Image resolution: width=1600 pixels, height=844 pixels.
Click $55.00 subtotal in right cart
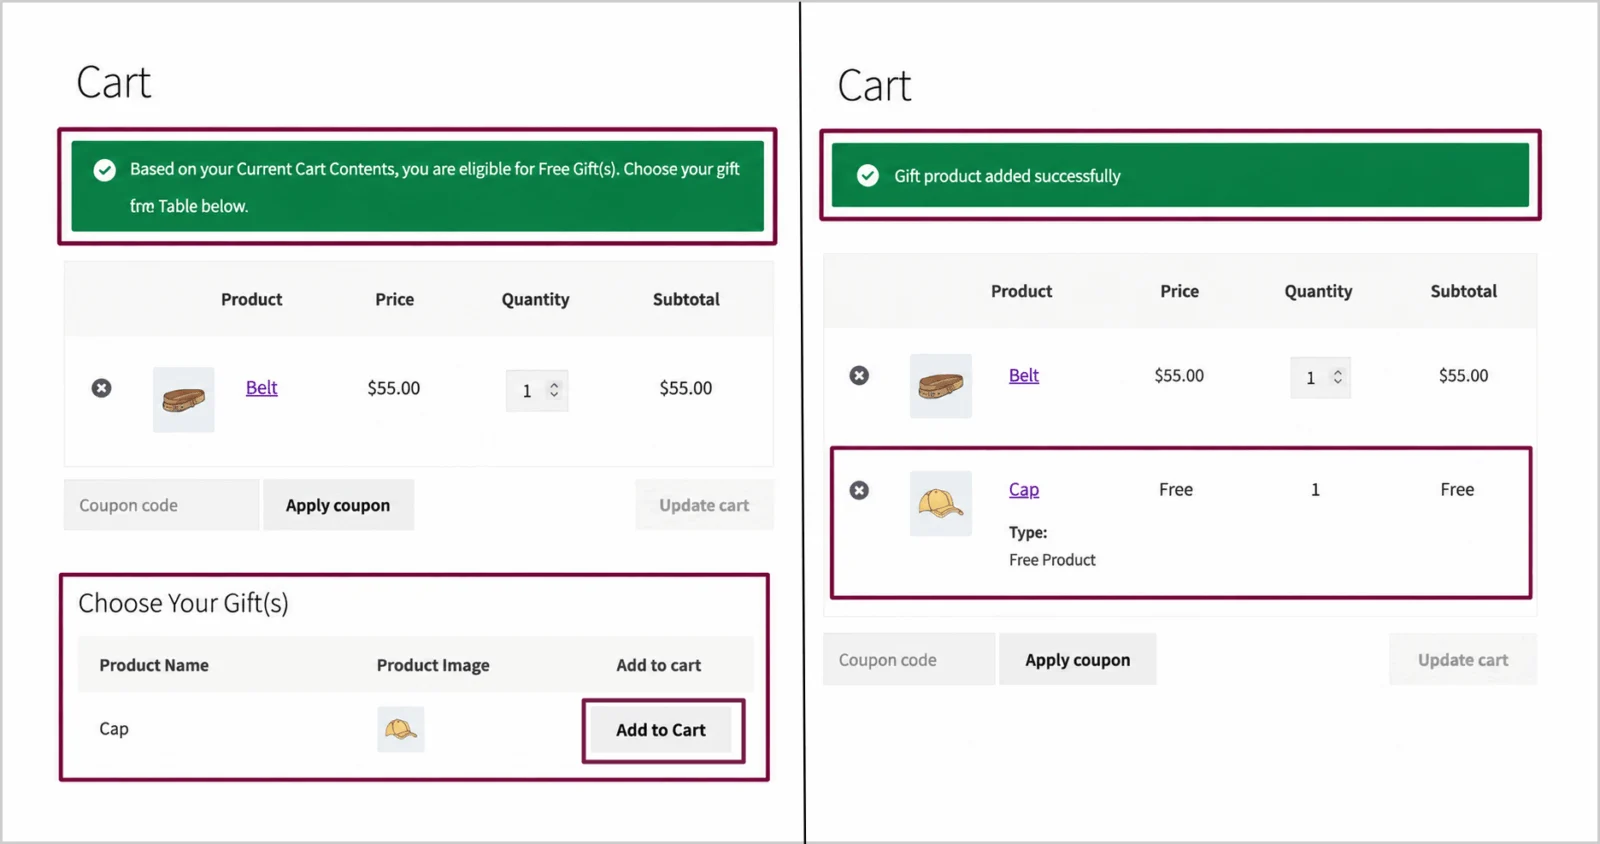(x=1463, y=375)
